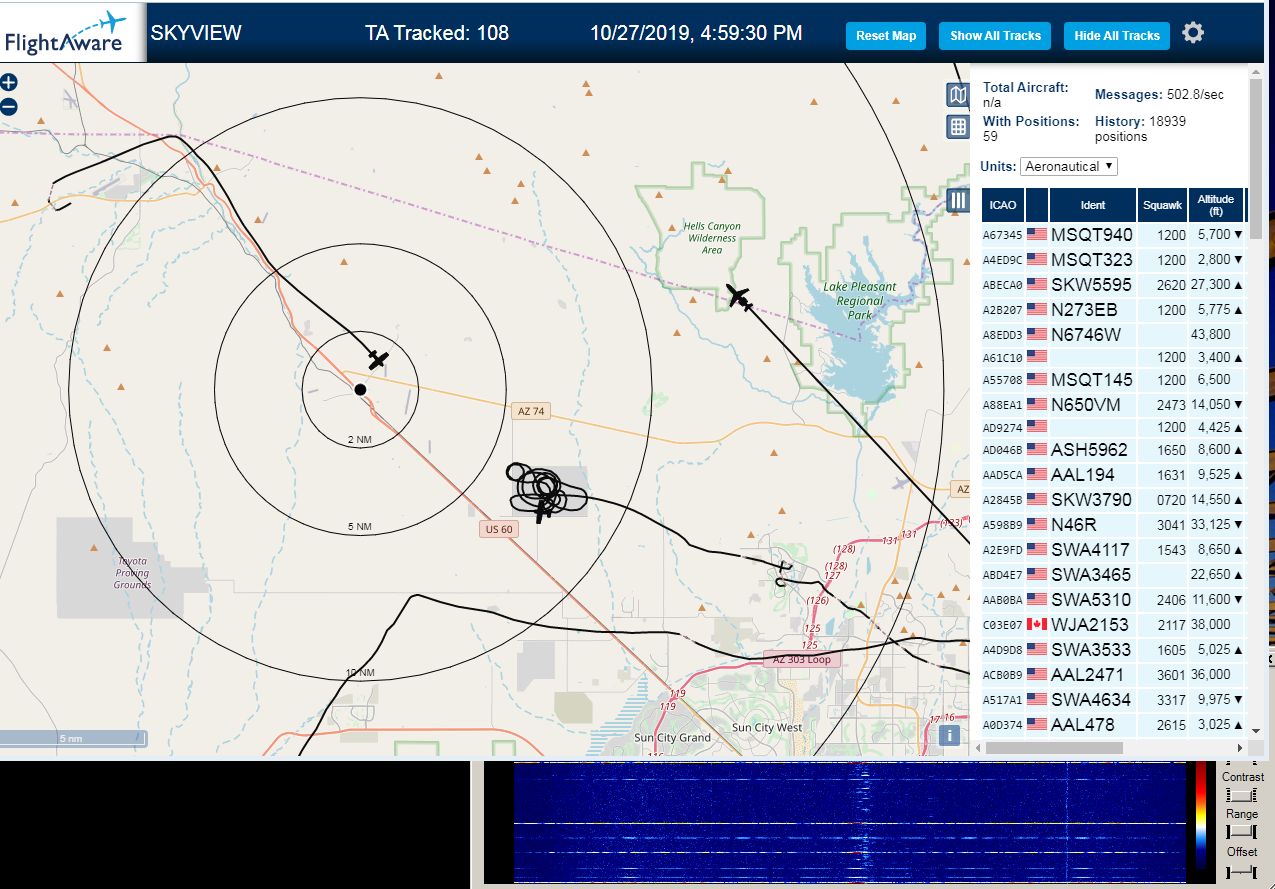Image resolution: width=1275 pixels, height=889 pixels.
Task: Click the FlightAware logo
Action: (x=73, y=33)
